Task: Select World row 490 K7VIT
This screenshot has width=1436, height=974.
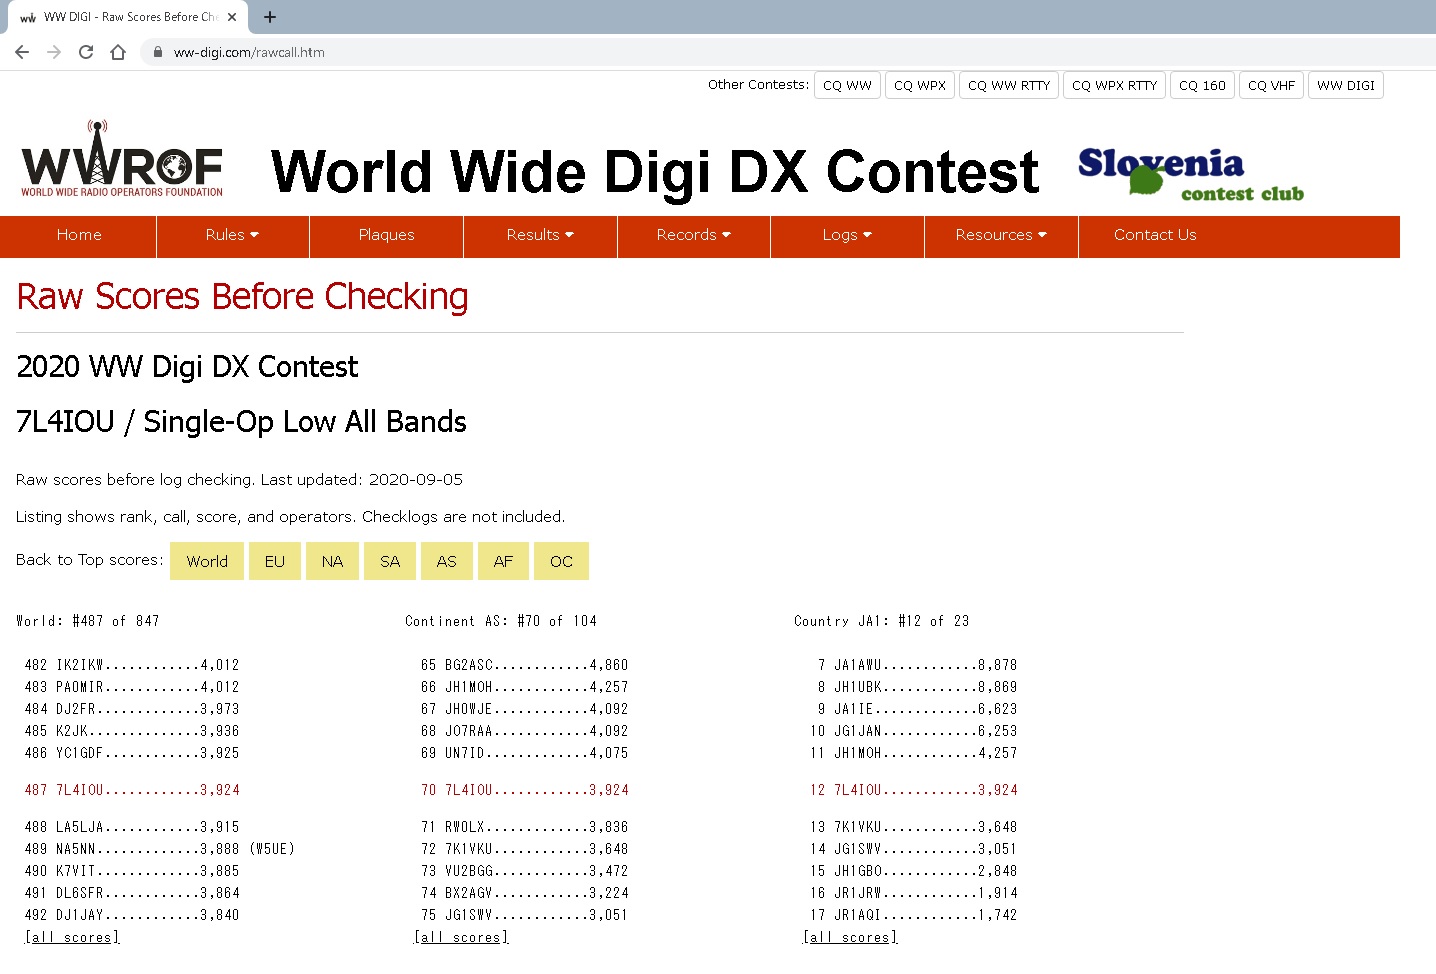Action: point(132,871)
